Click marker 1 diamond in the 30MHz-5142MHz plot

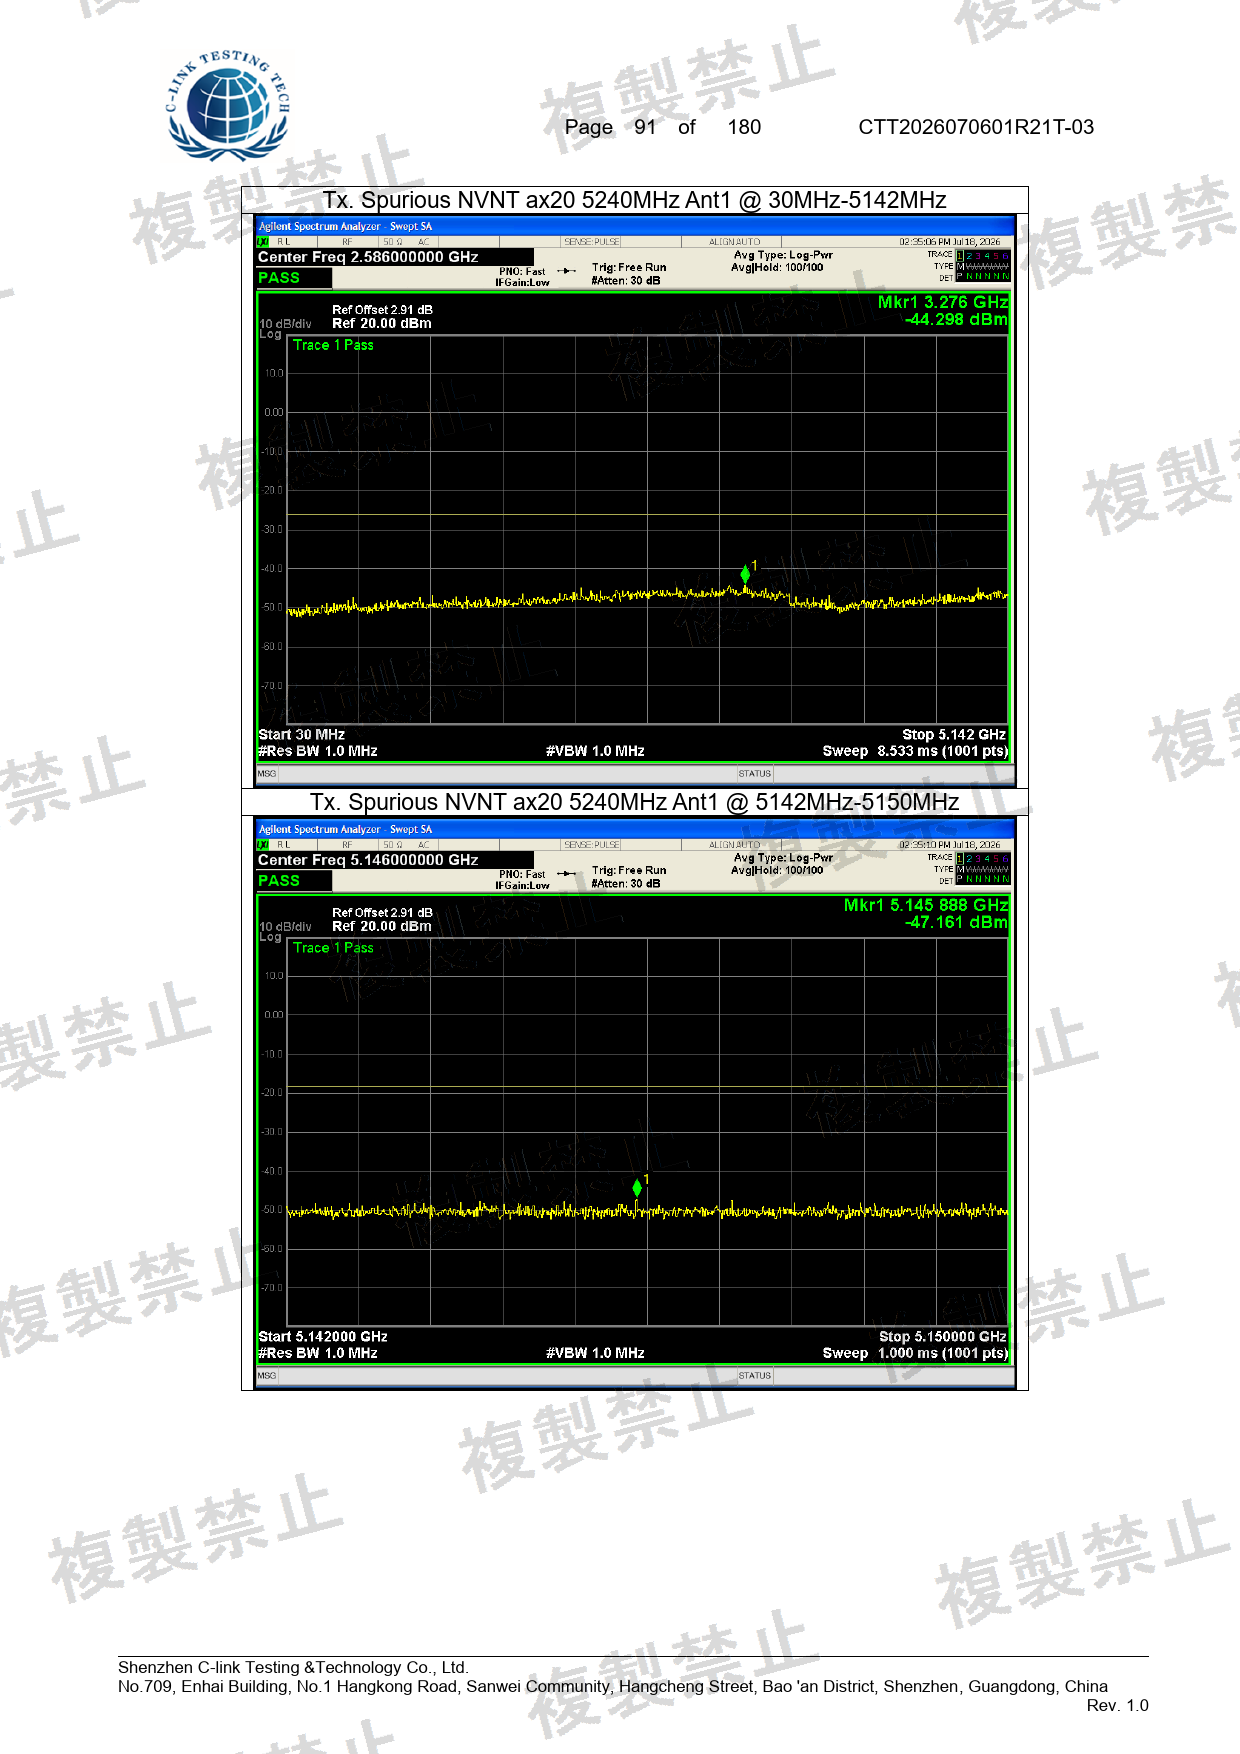(745, 574)
